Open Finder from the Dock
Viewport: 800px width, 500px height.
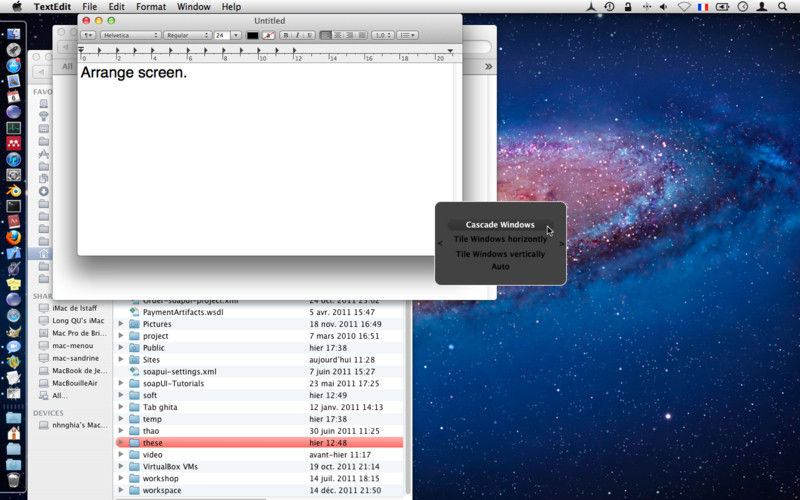(13, 34)
